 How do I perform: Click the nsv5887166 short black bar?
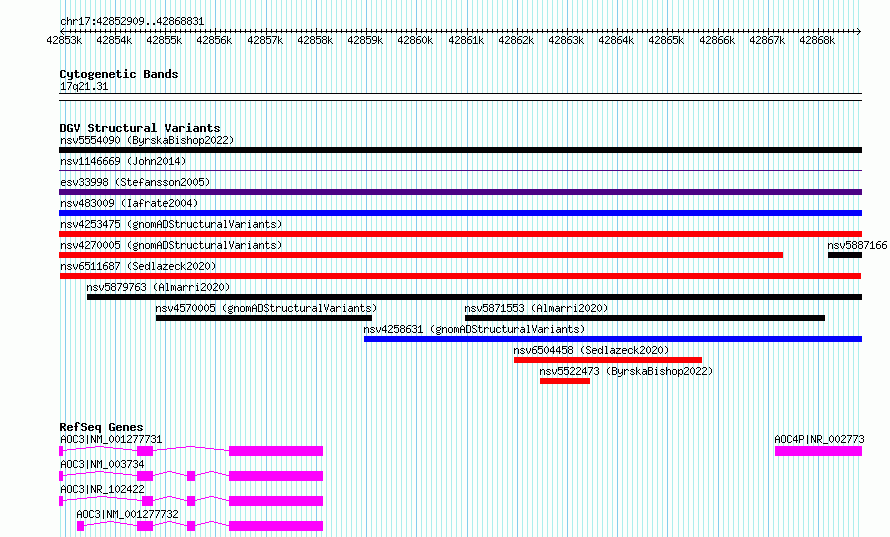845,255
